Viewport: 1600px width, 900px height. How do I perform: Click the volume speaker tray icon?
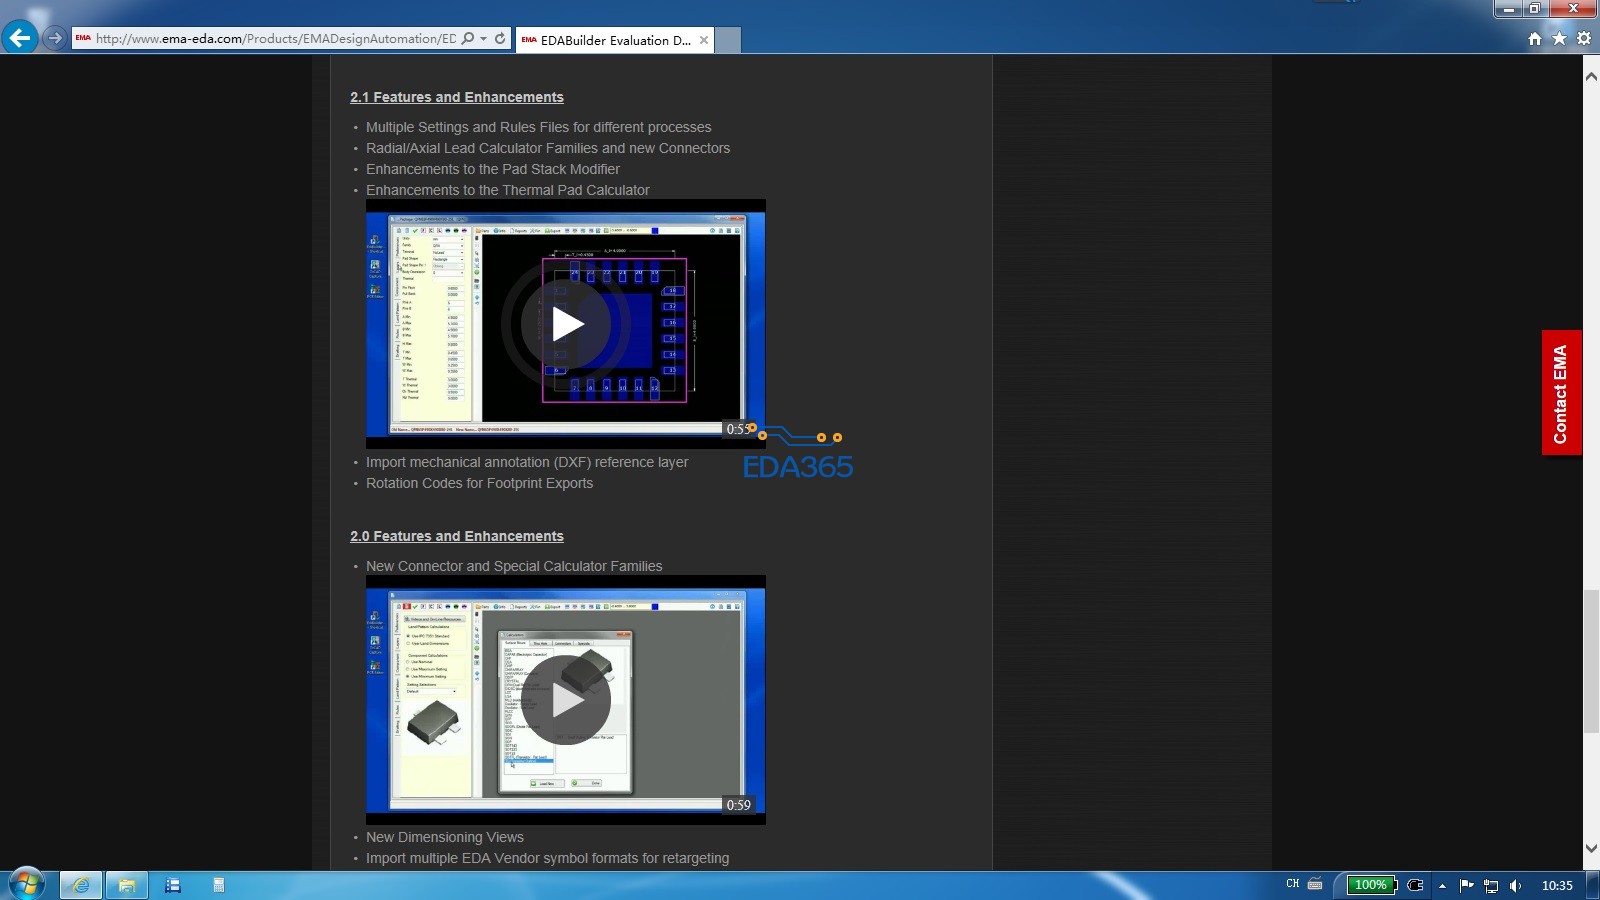pos(1515,886)
